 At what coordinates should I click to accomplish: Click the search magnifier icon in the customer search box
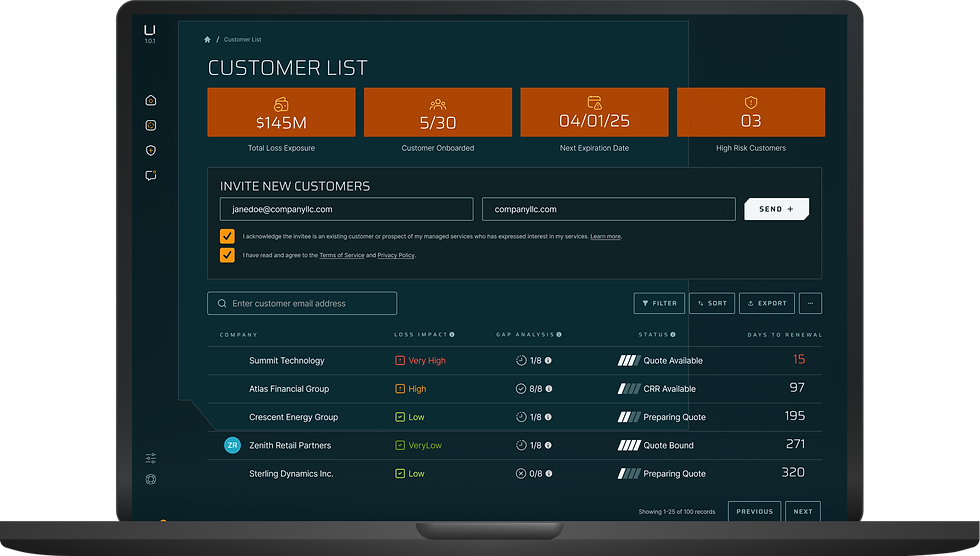(x=222, y=304)
